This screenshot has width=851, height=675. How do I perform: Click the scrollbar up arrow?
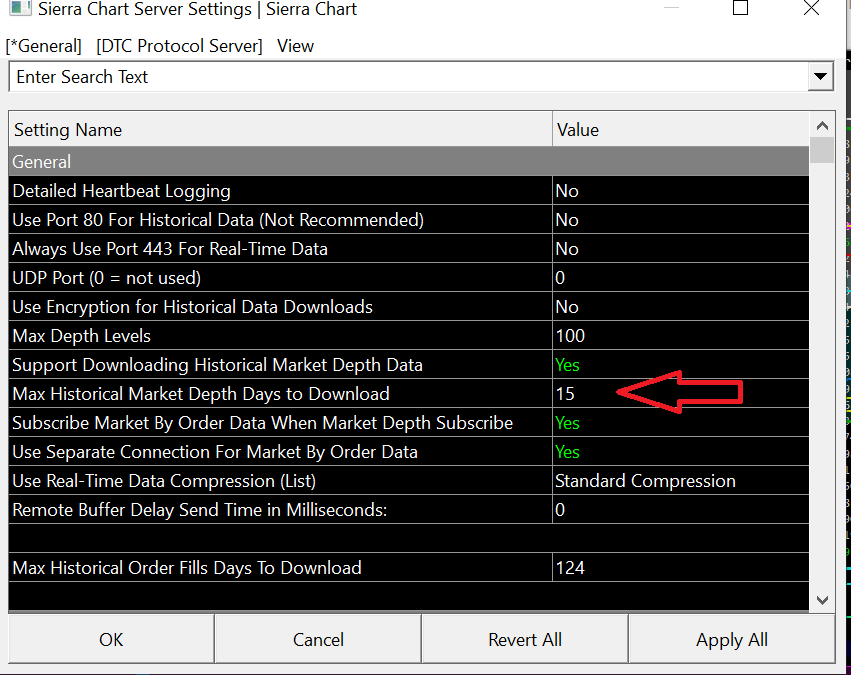822,126
